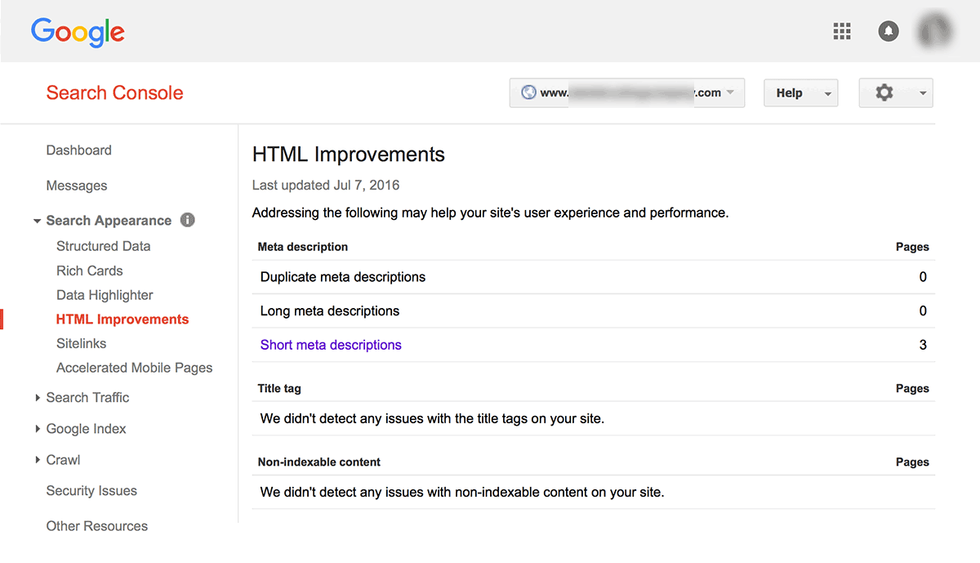Open the notifications bell

(888, 31)
